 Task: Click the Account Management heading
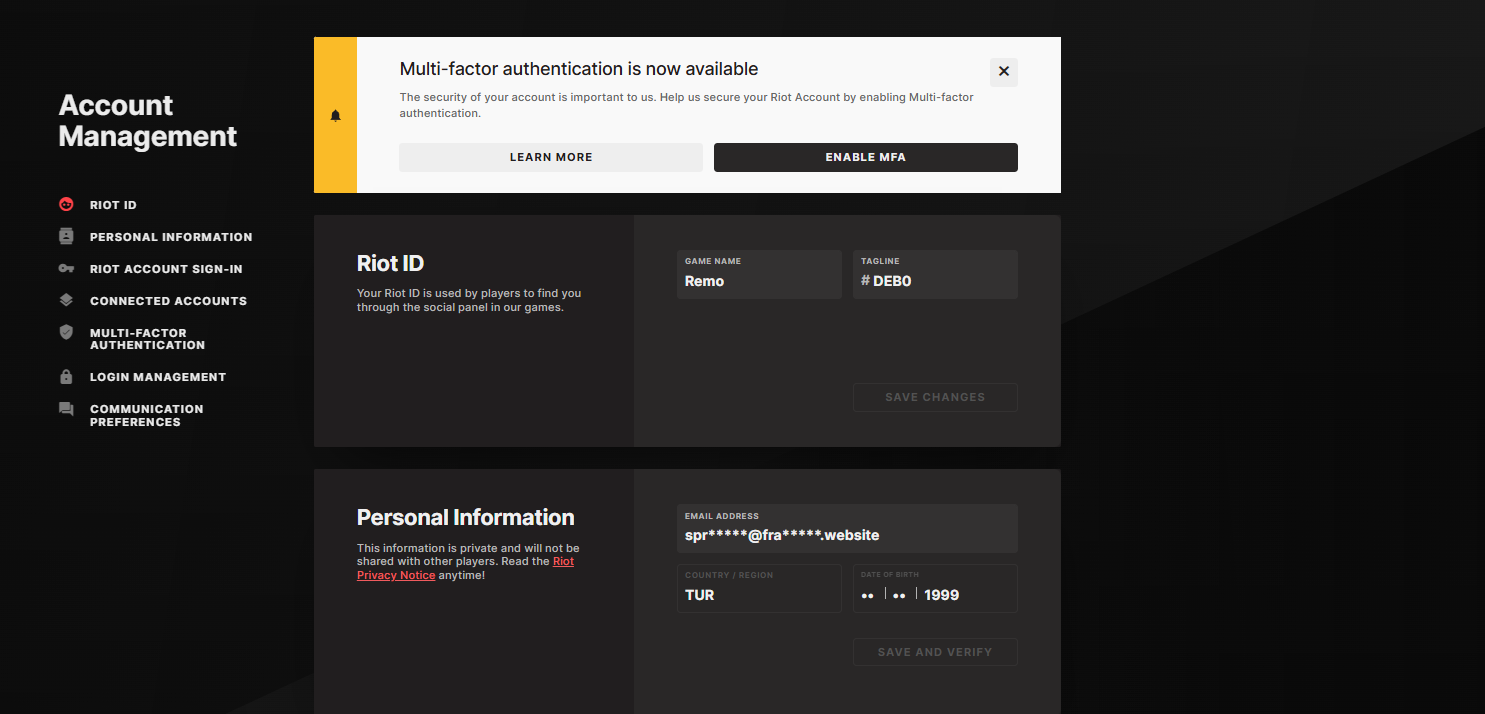click(148, 120)
